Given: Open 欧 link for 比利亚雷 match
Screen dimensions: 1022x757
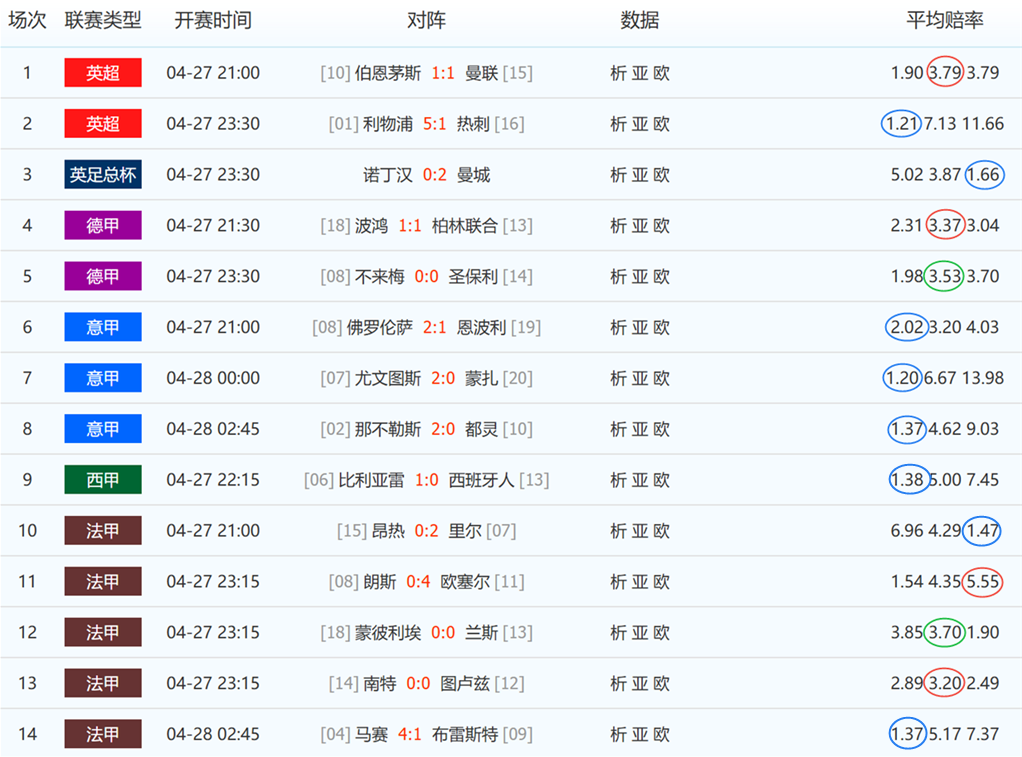Looking at the screenshot, I should [x=661, y=480].
